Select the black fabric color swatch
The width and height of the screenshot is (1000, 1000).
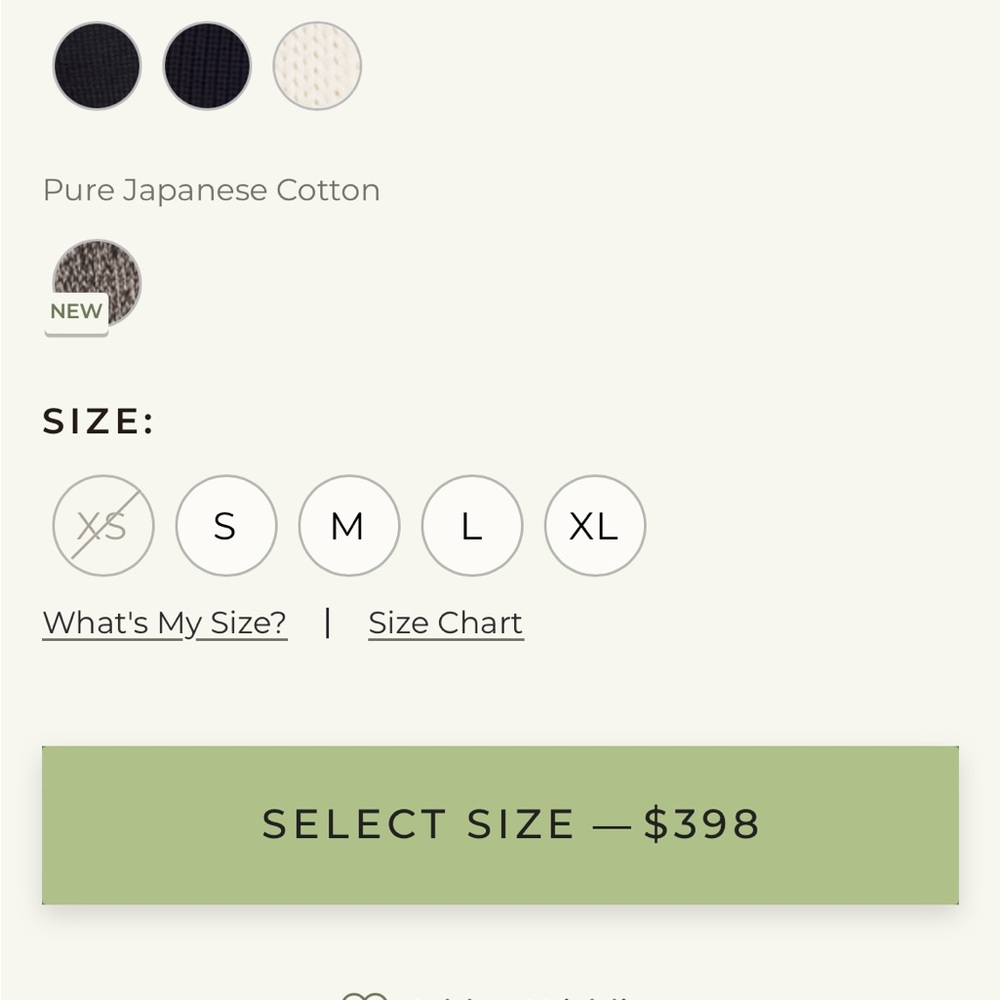[x=97, y=66]
